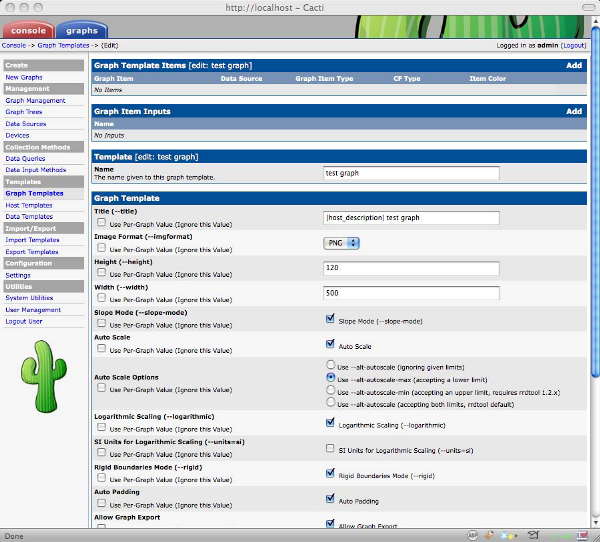Tick Per-Graph Value checkbox under Auto Scale Options
Image resolution: width=600 pixels, height=542 pixels.
click(101, 388)
